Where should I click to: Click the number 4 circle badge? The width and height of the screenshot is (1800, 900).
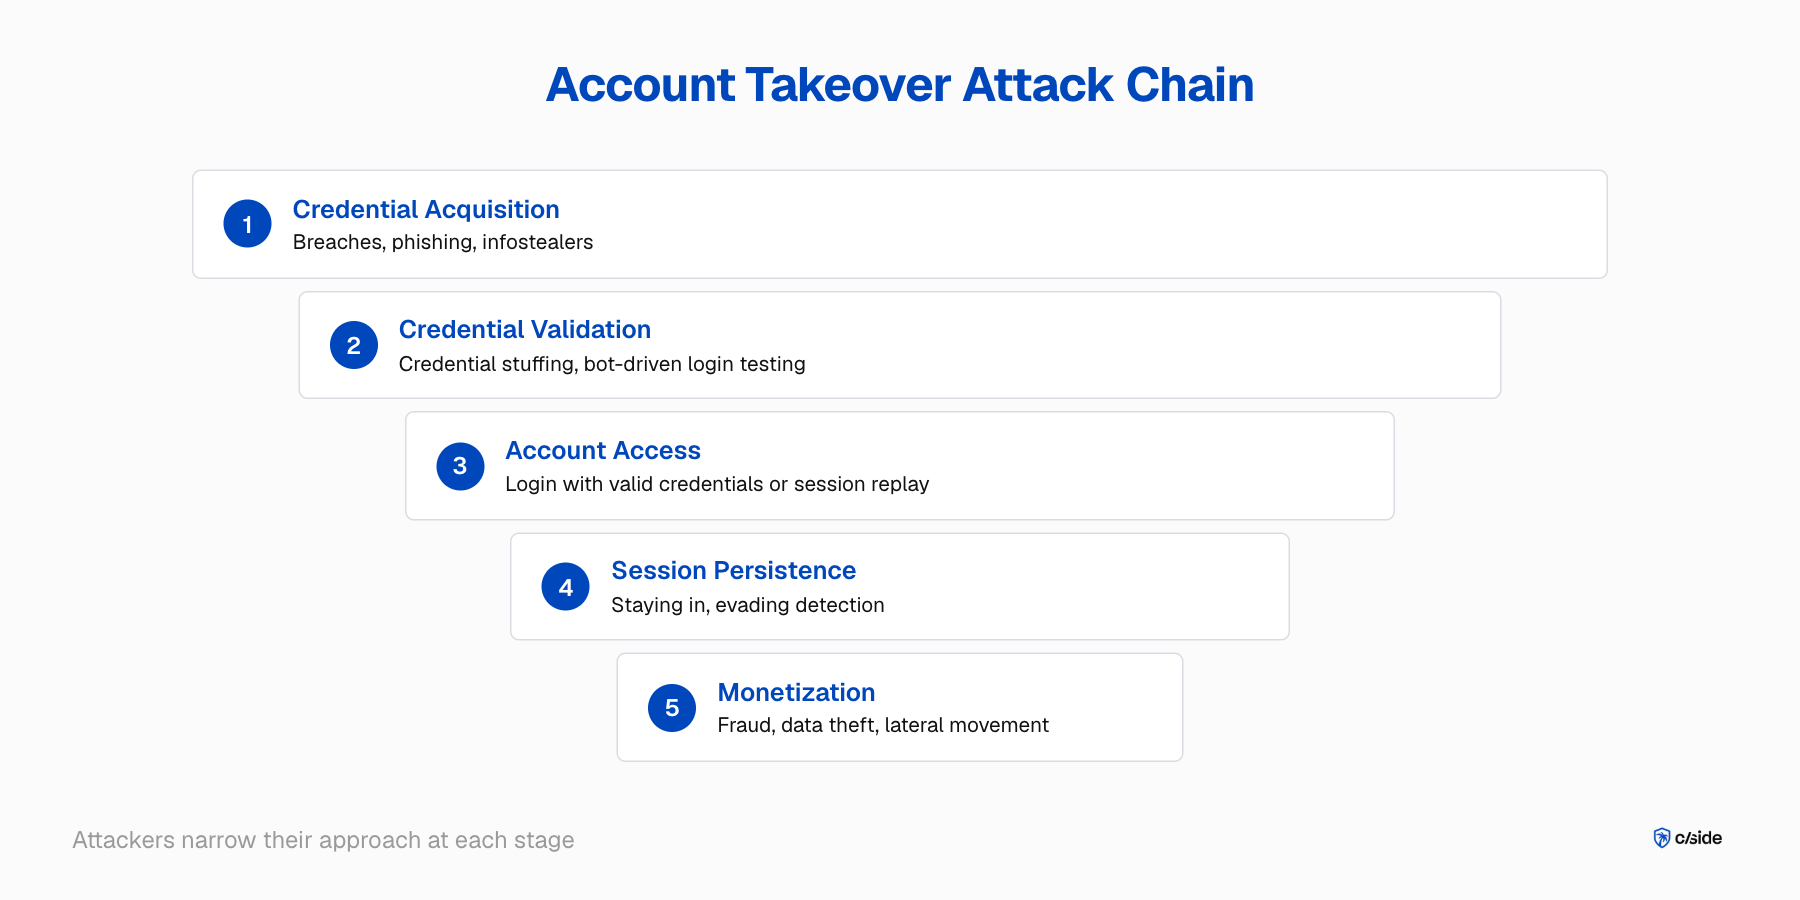pyautogui.click(x=566, y=587)
